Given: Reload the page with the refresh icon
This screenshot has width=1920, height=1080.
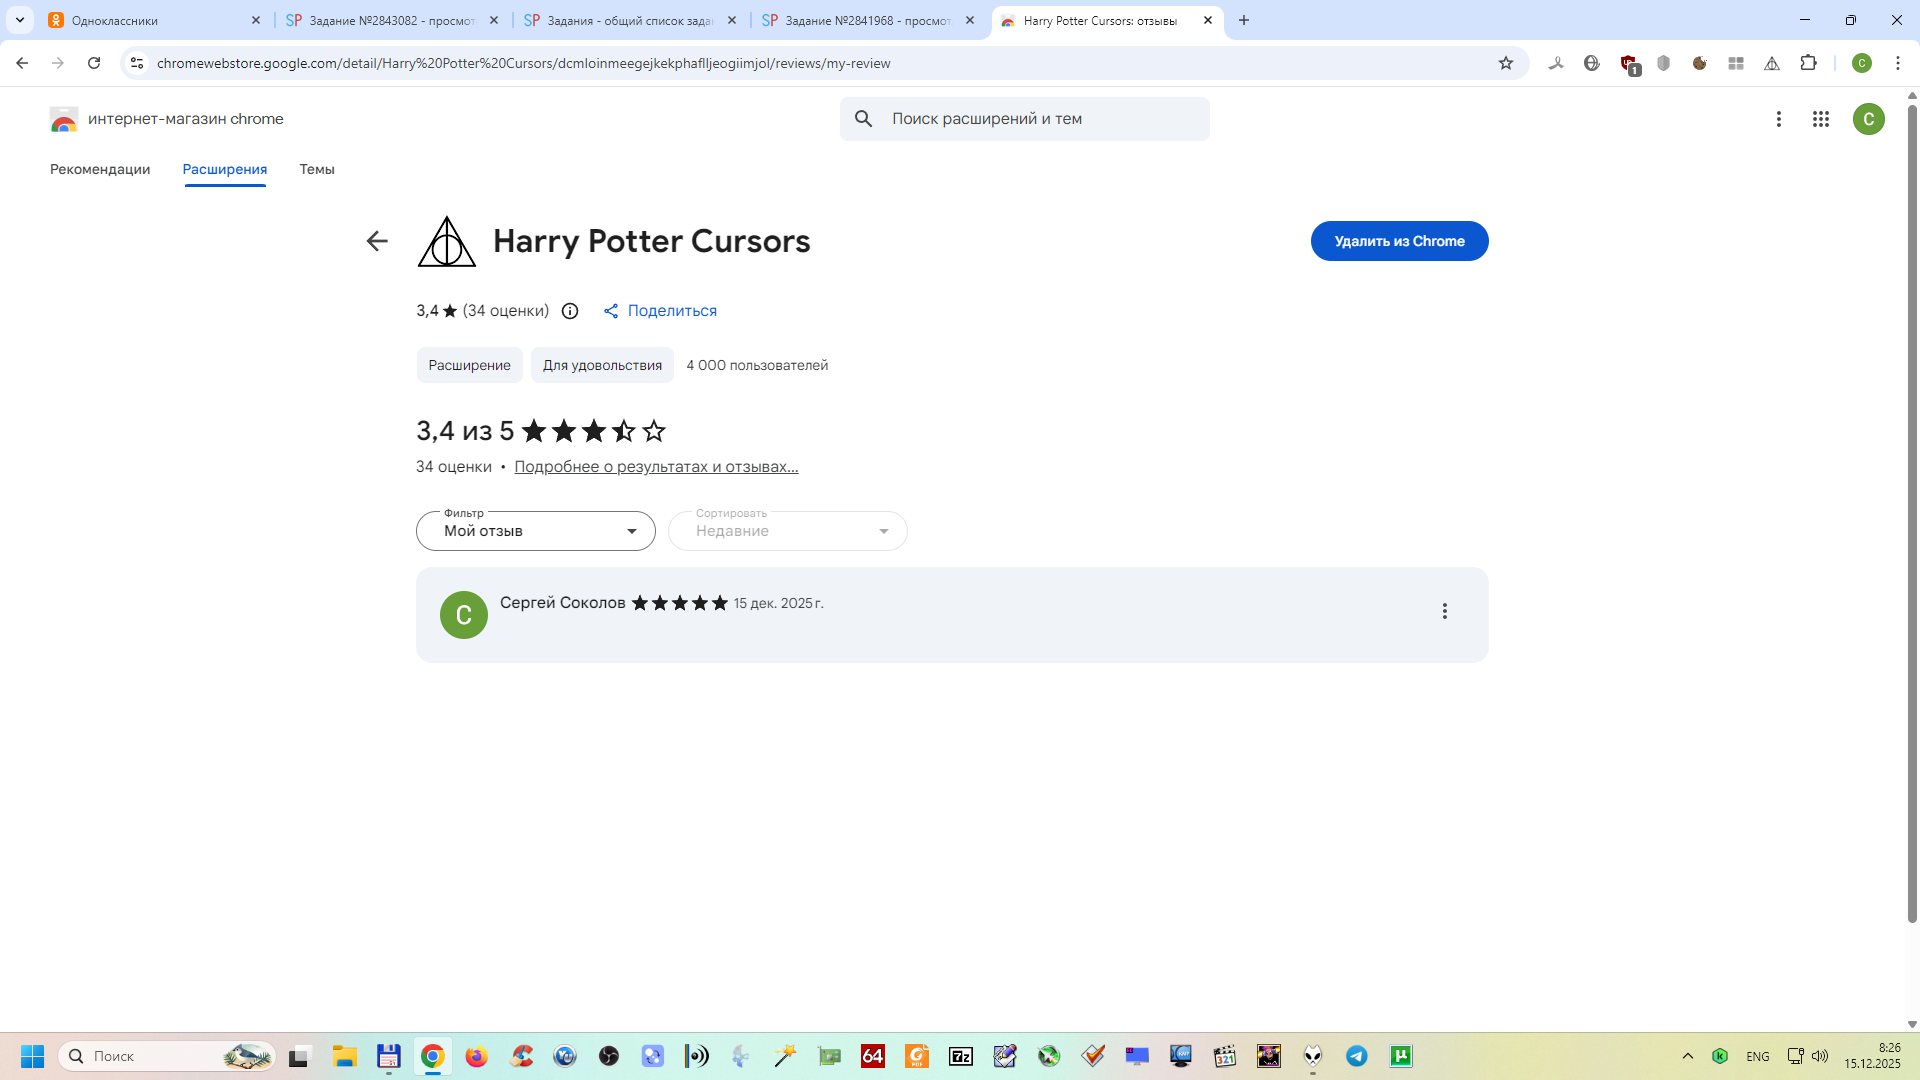Looking at the screenshot, I should tap(94, 63).
